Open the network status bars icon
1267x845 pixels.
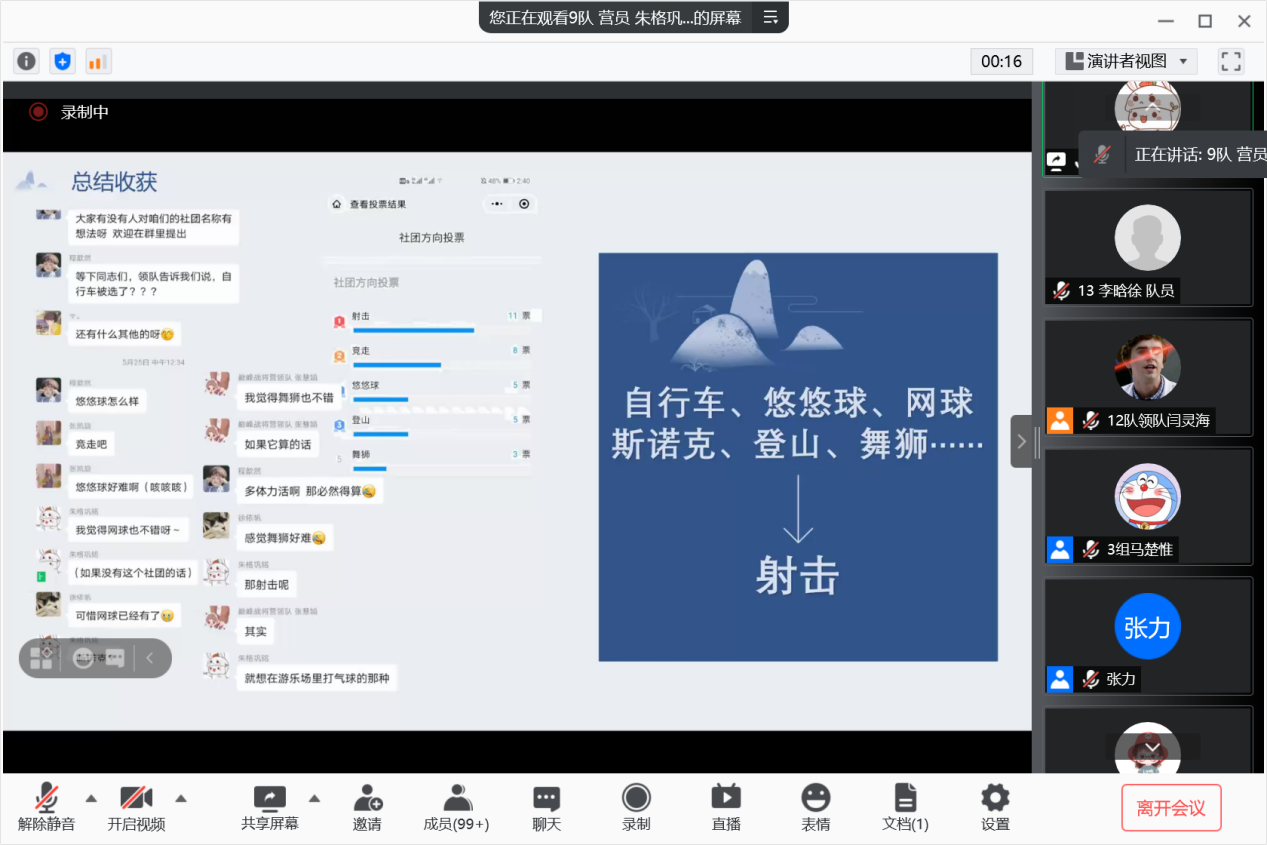[97, 61]
